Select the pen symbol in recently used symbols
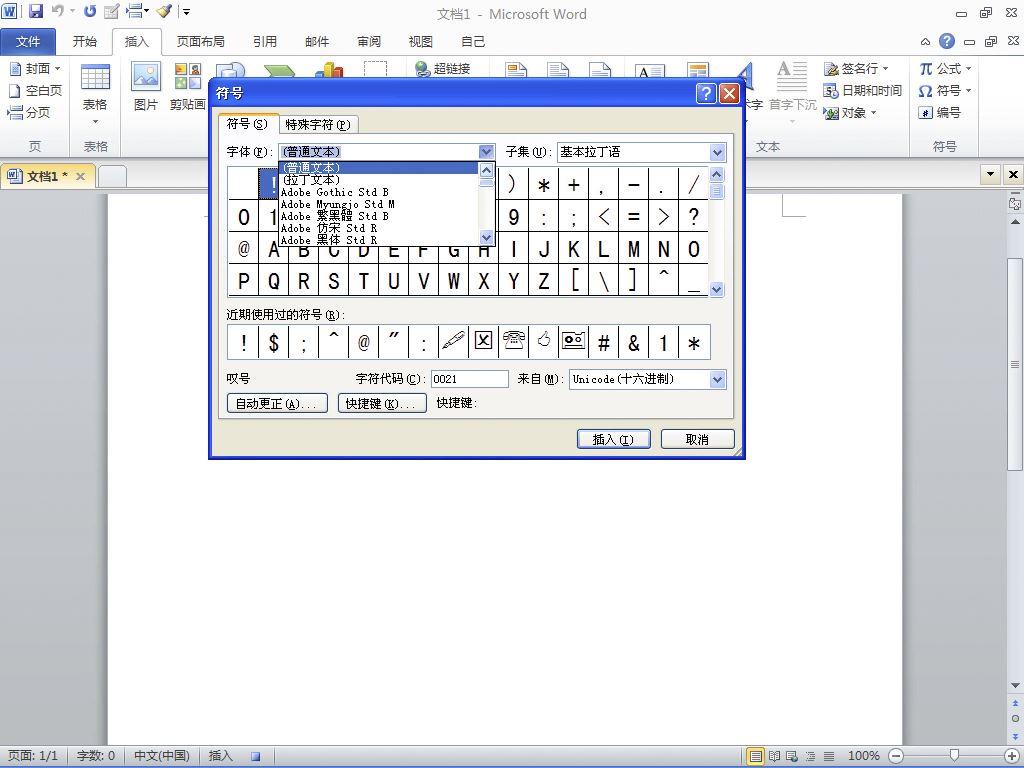This screenshot has height=768, width=1024. pyautogui.click(x=453, y=342)
